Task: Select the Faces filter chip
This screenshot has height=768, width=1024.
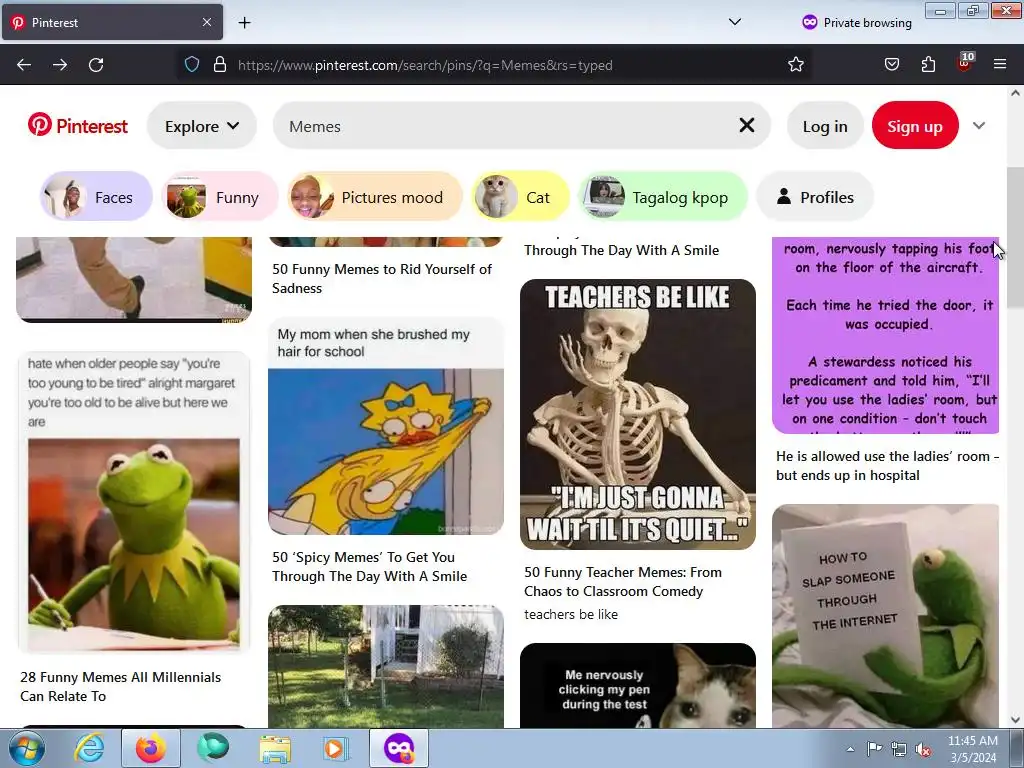Action: 96,197
